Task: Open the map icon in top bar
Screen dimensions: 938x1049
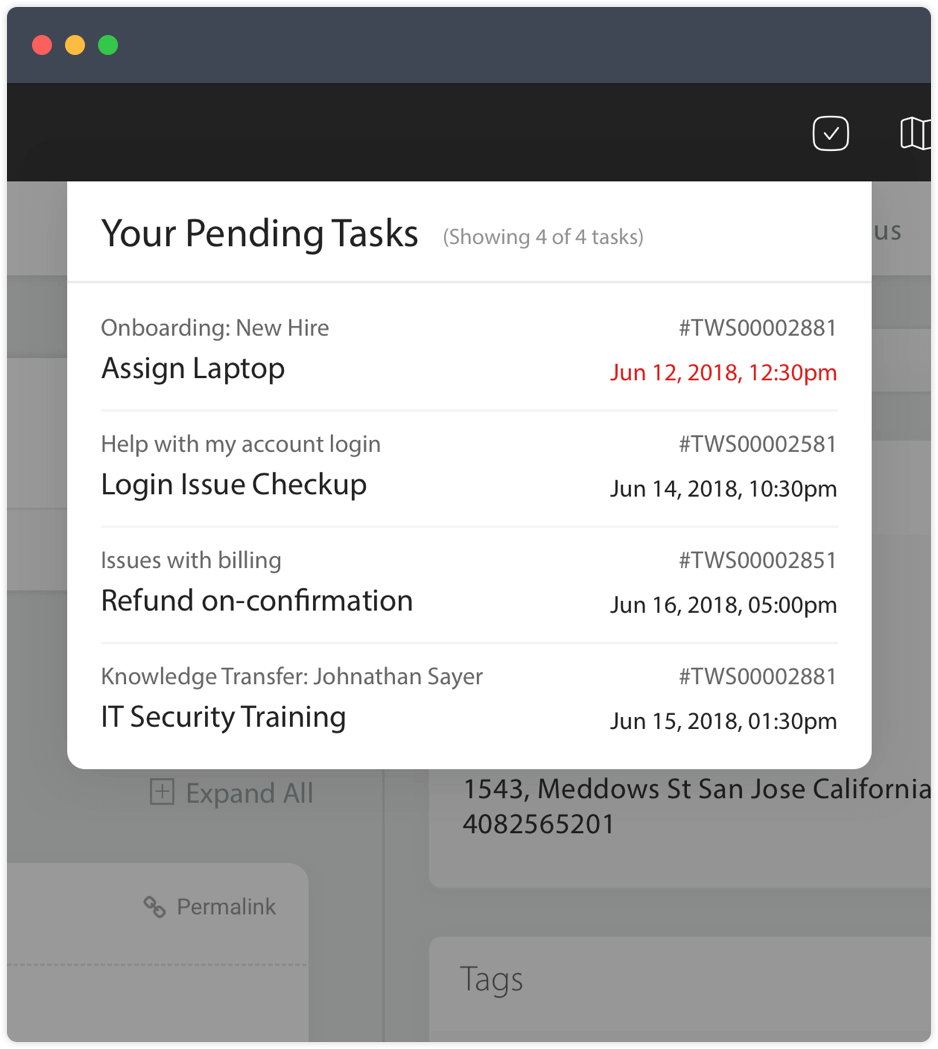Action: click(915, 133)
